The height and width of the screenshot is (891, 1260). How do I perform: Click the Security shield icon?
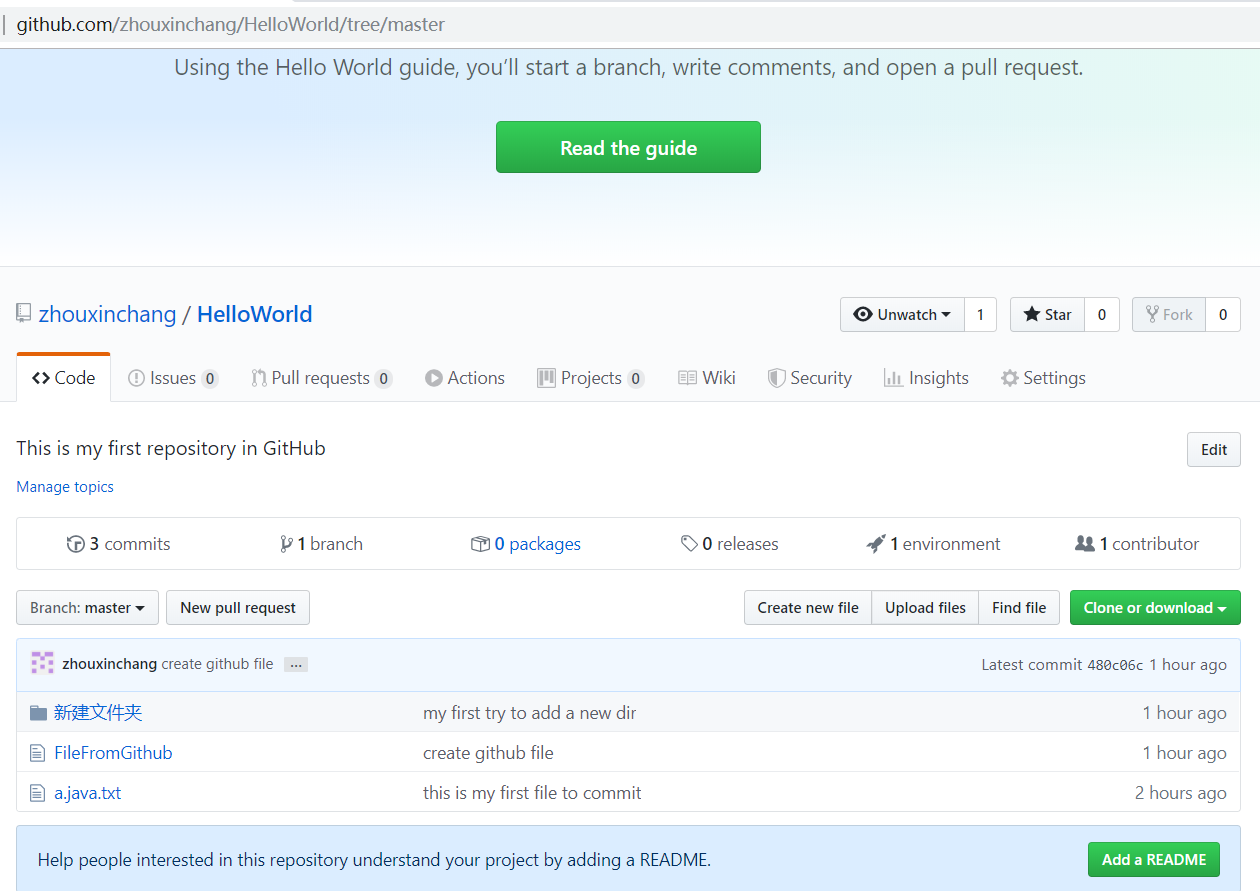[776, 378]
